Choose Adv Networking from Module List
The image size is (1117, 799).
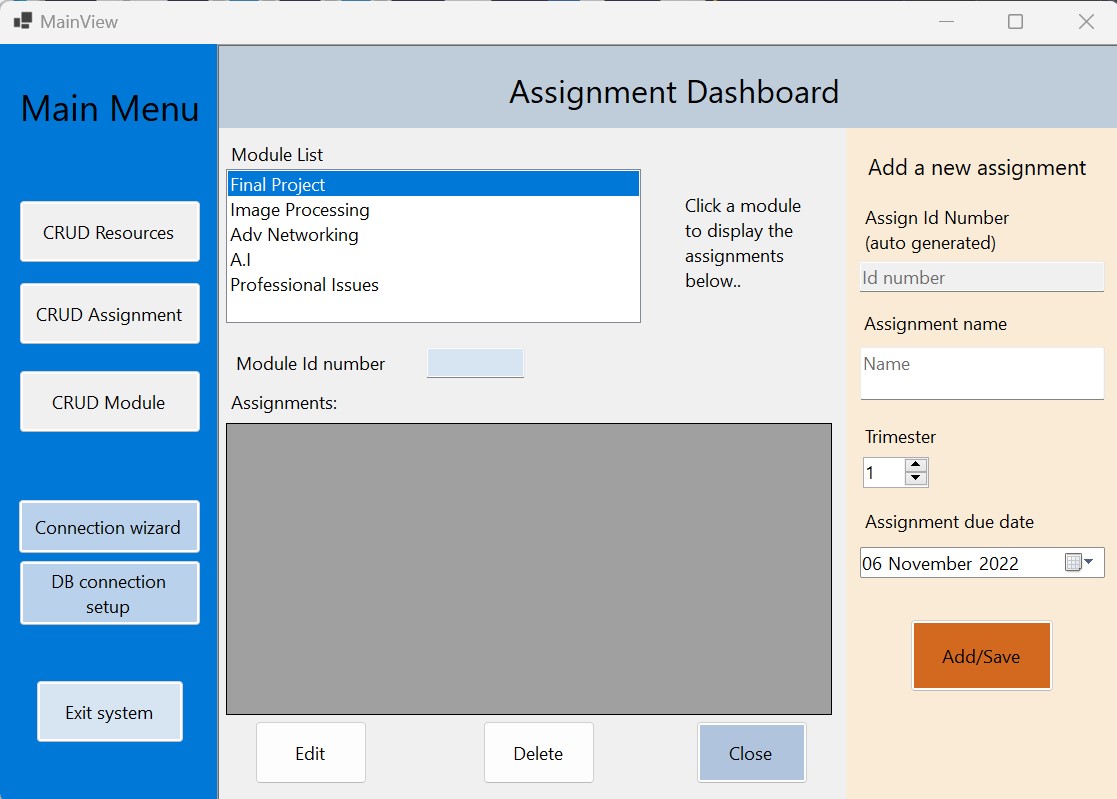(x=294, y=235)
